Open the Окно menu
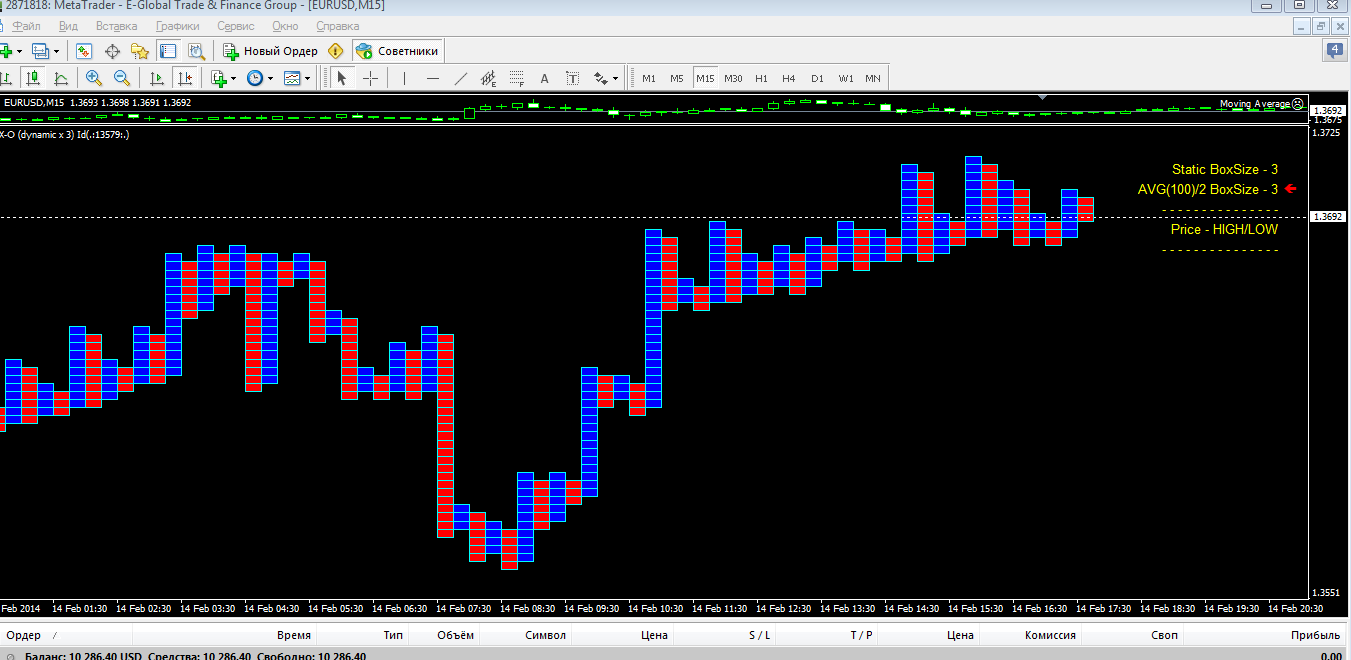The image size is (1351, 660). pos(284,26)
